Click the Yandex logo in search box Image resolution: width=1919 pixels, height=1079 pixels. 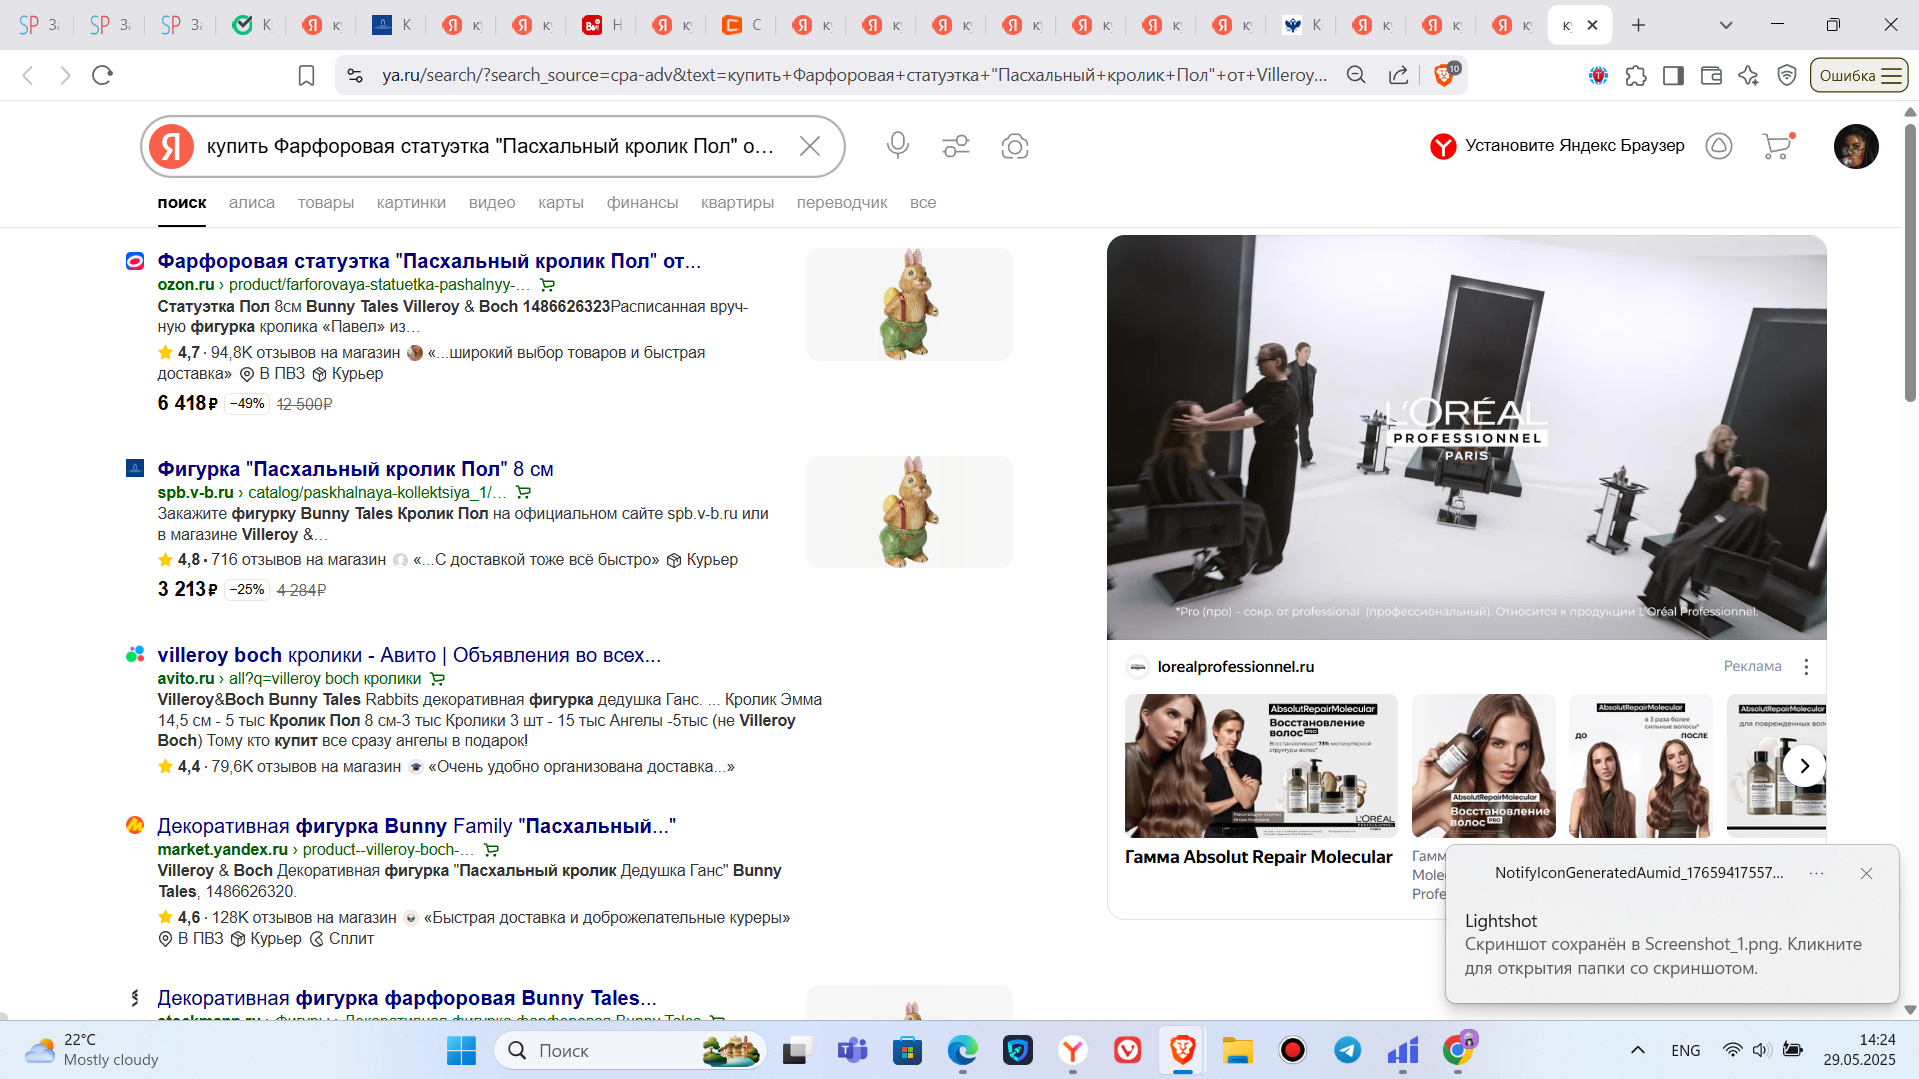click(171, 146)
